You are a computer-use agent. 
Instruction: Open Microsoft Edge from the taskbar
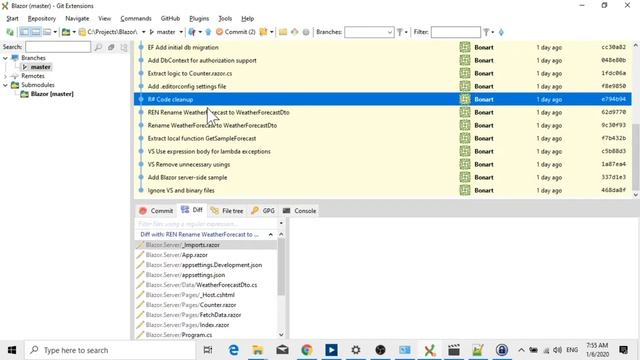pyautogui.click(x=233, y=350)
